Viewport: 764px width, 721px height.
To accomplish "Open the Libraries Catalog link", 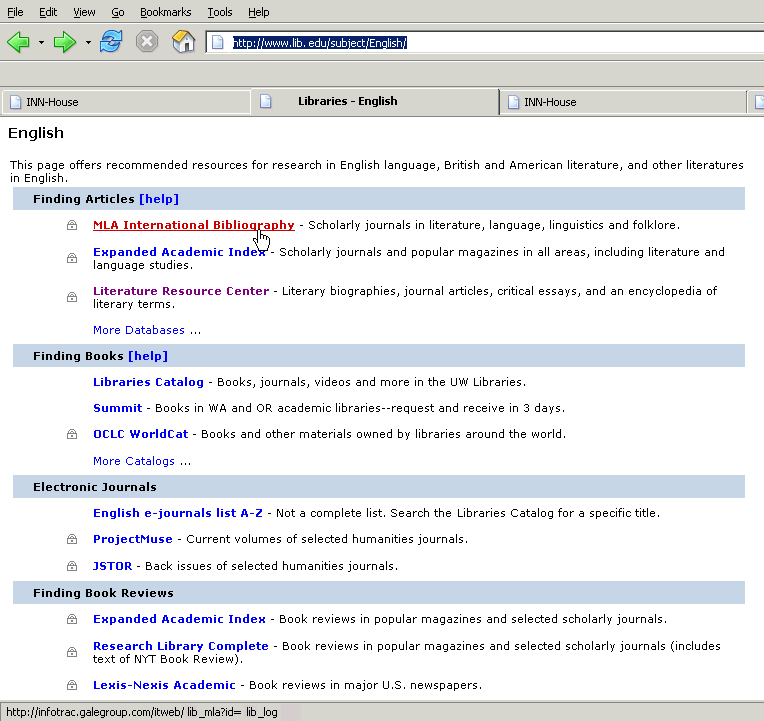I will coord(148,382).
